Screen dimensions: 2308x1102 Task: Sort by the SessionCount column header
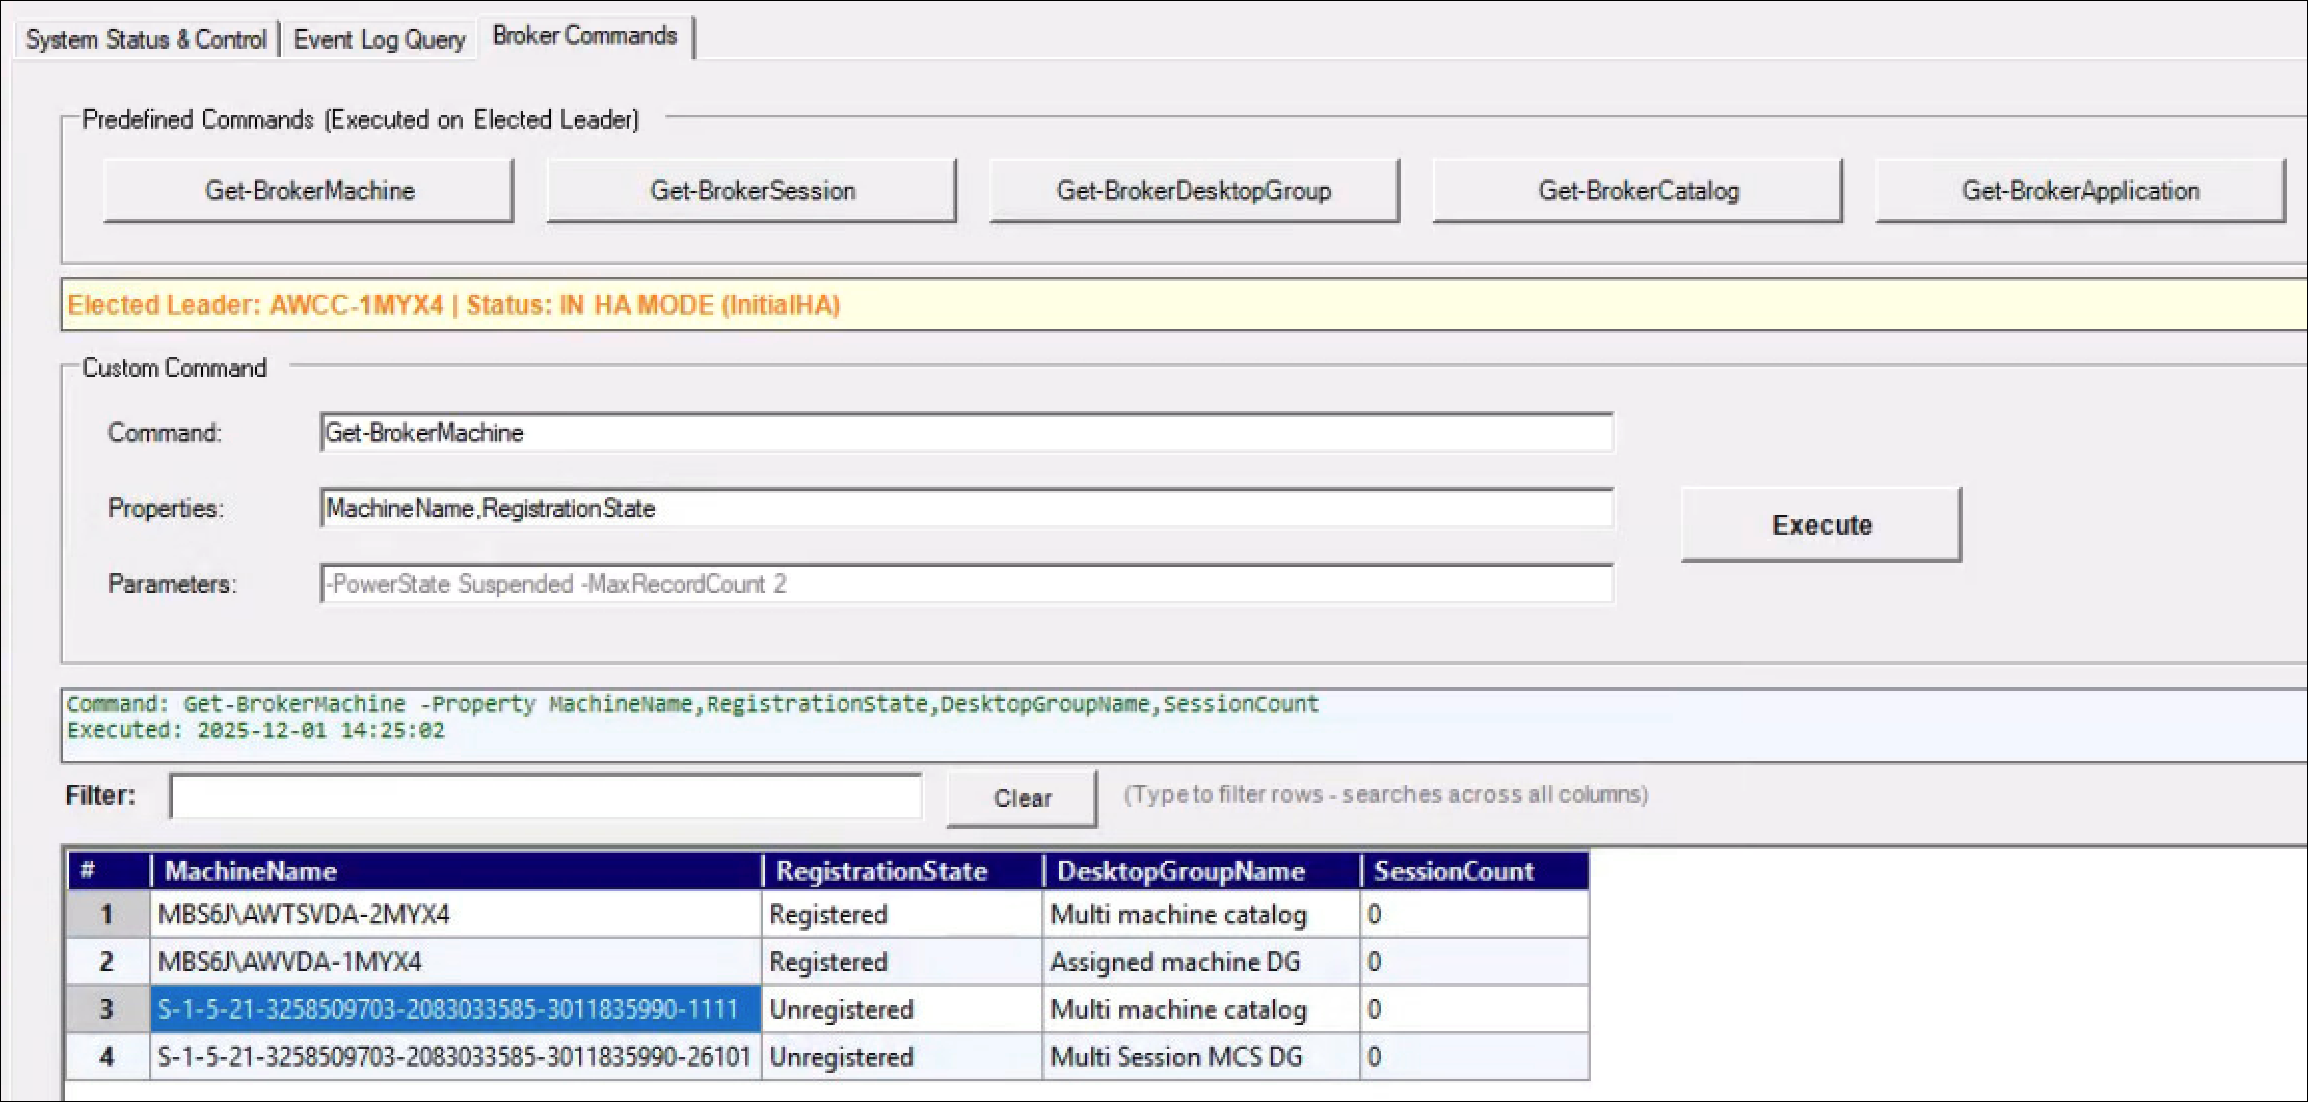[1474, 871]
